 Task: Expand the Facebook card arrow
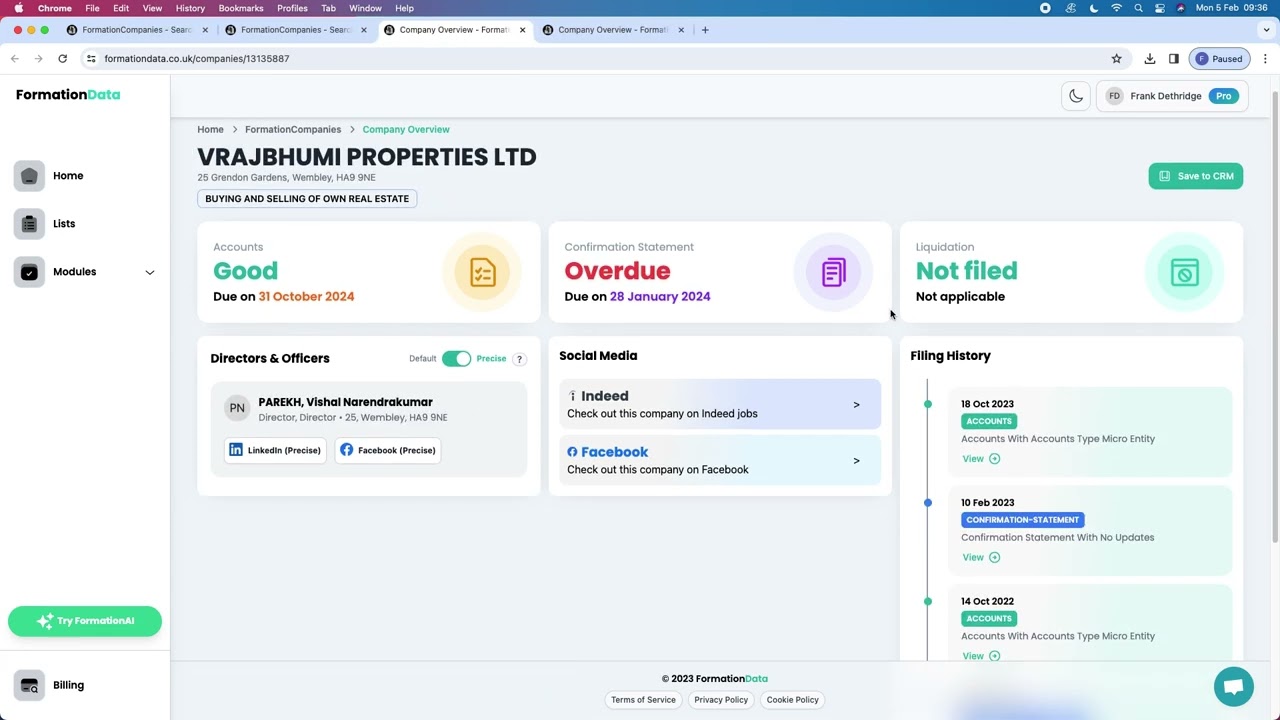click(x=856, y=461)
